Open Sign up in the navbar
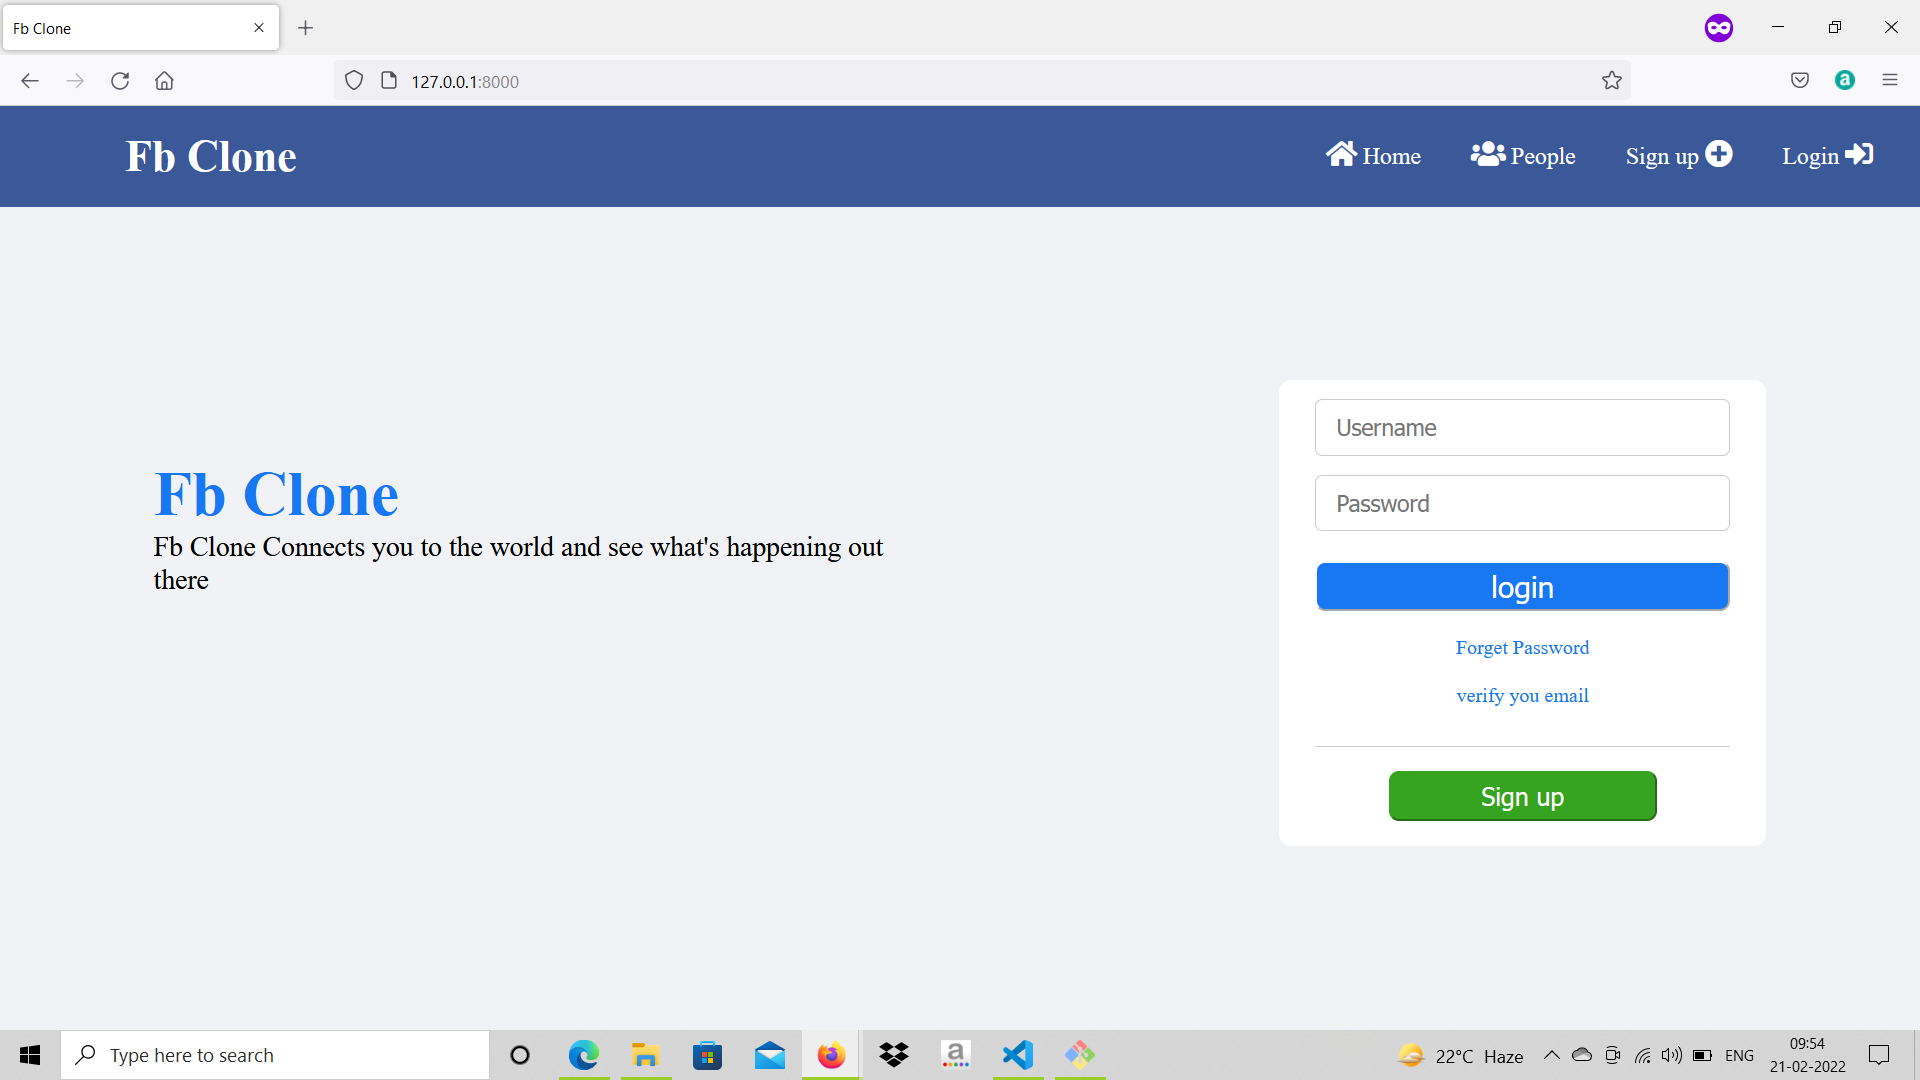This screenshot has width=1920, height=1080. [1679, 155]
